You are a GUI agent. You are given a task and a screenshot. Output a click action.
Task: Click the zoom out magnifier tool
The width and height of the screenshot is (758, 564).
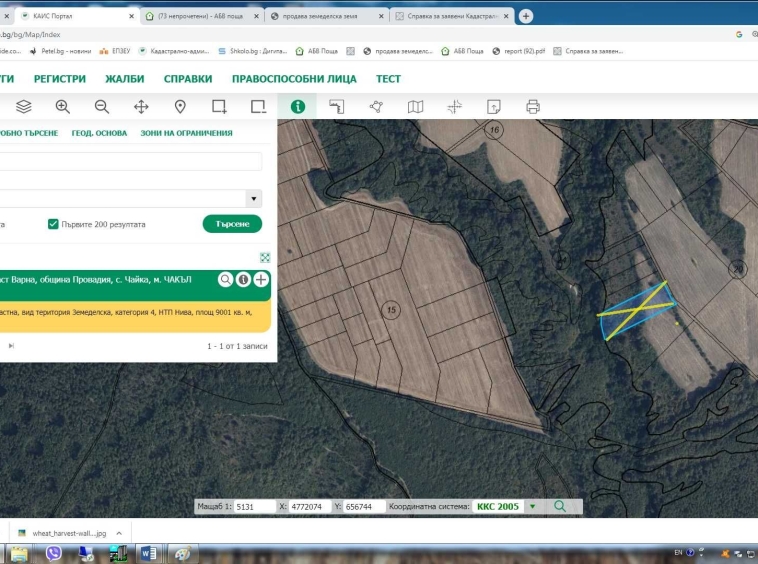(102, 107)
